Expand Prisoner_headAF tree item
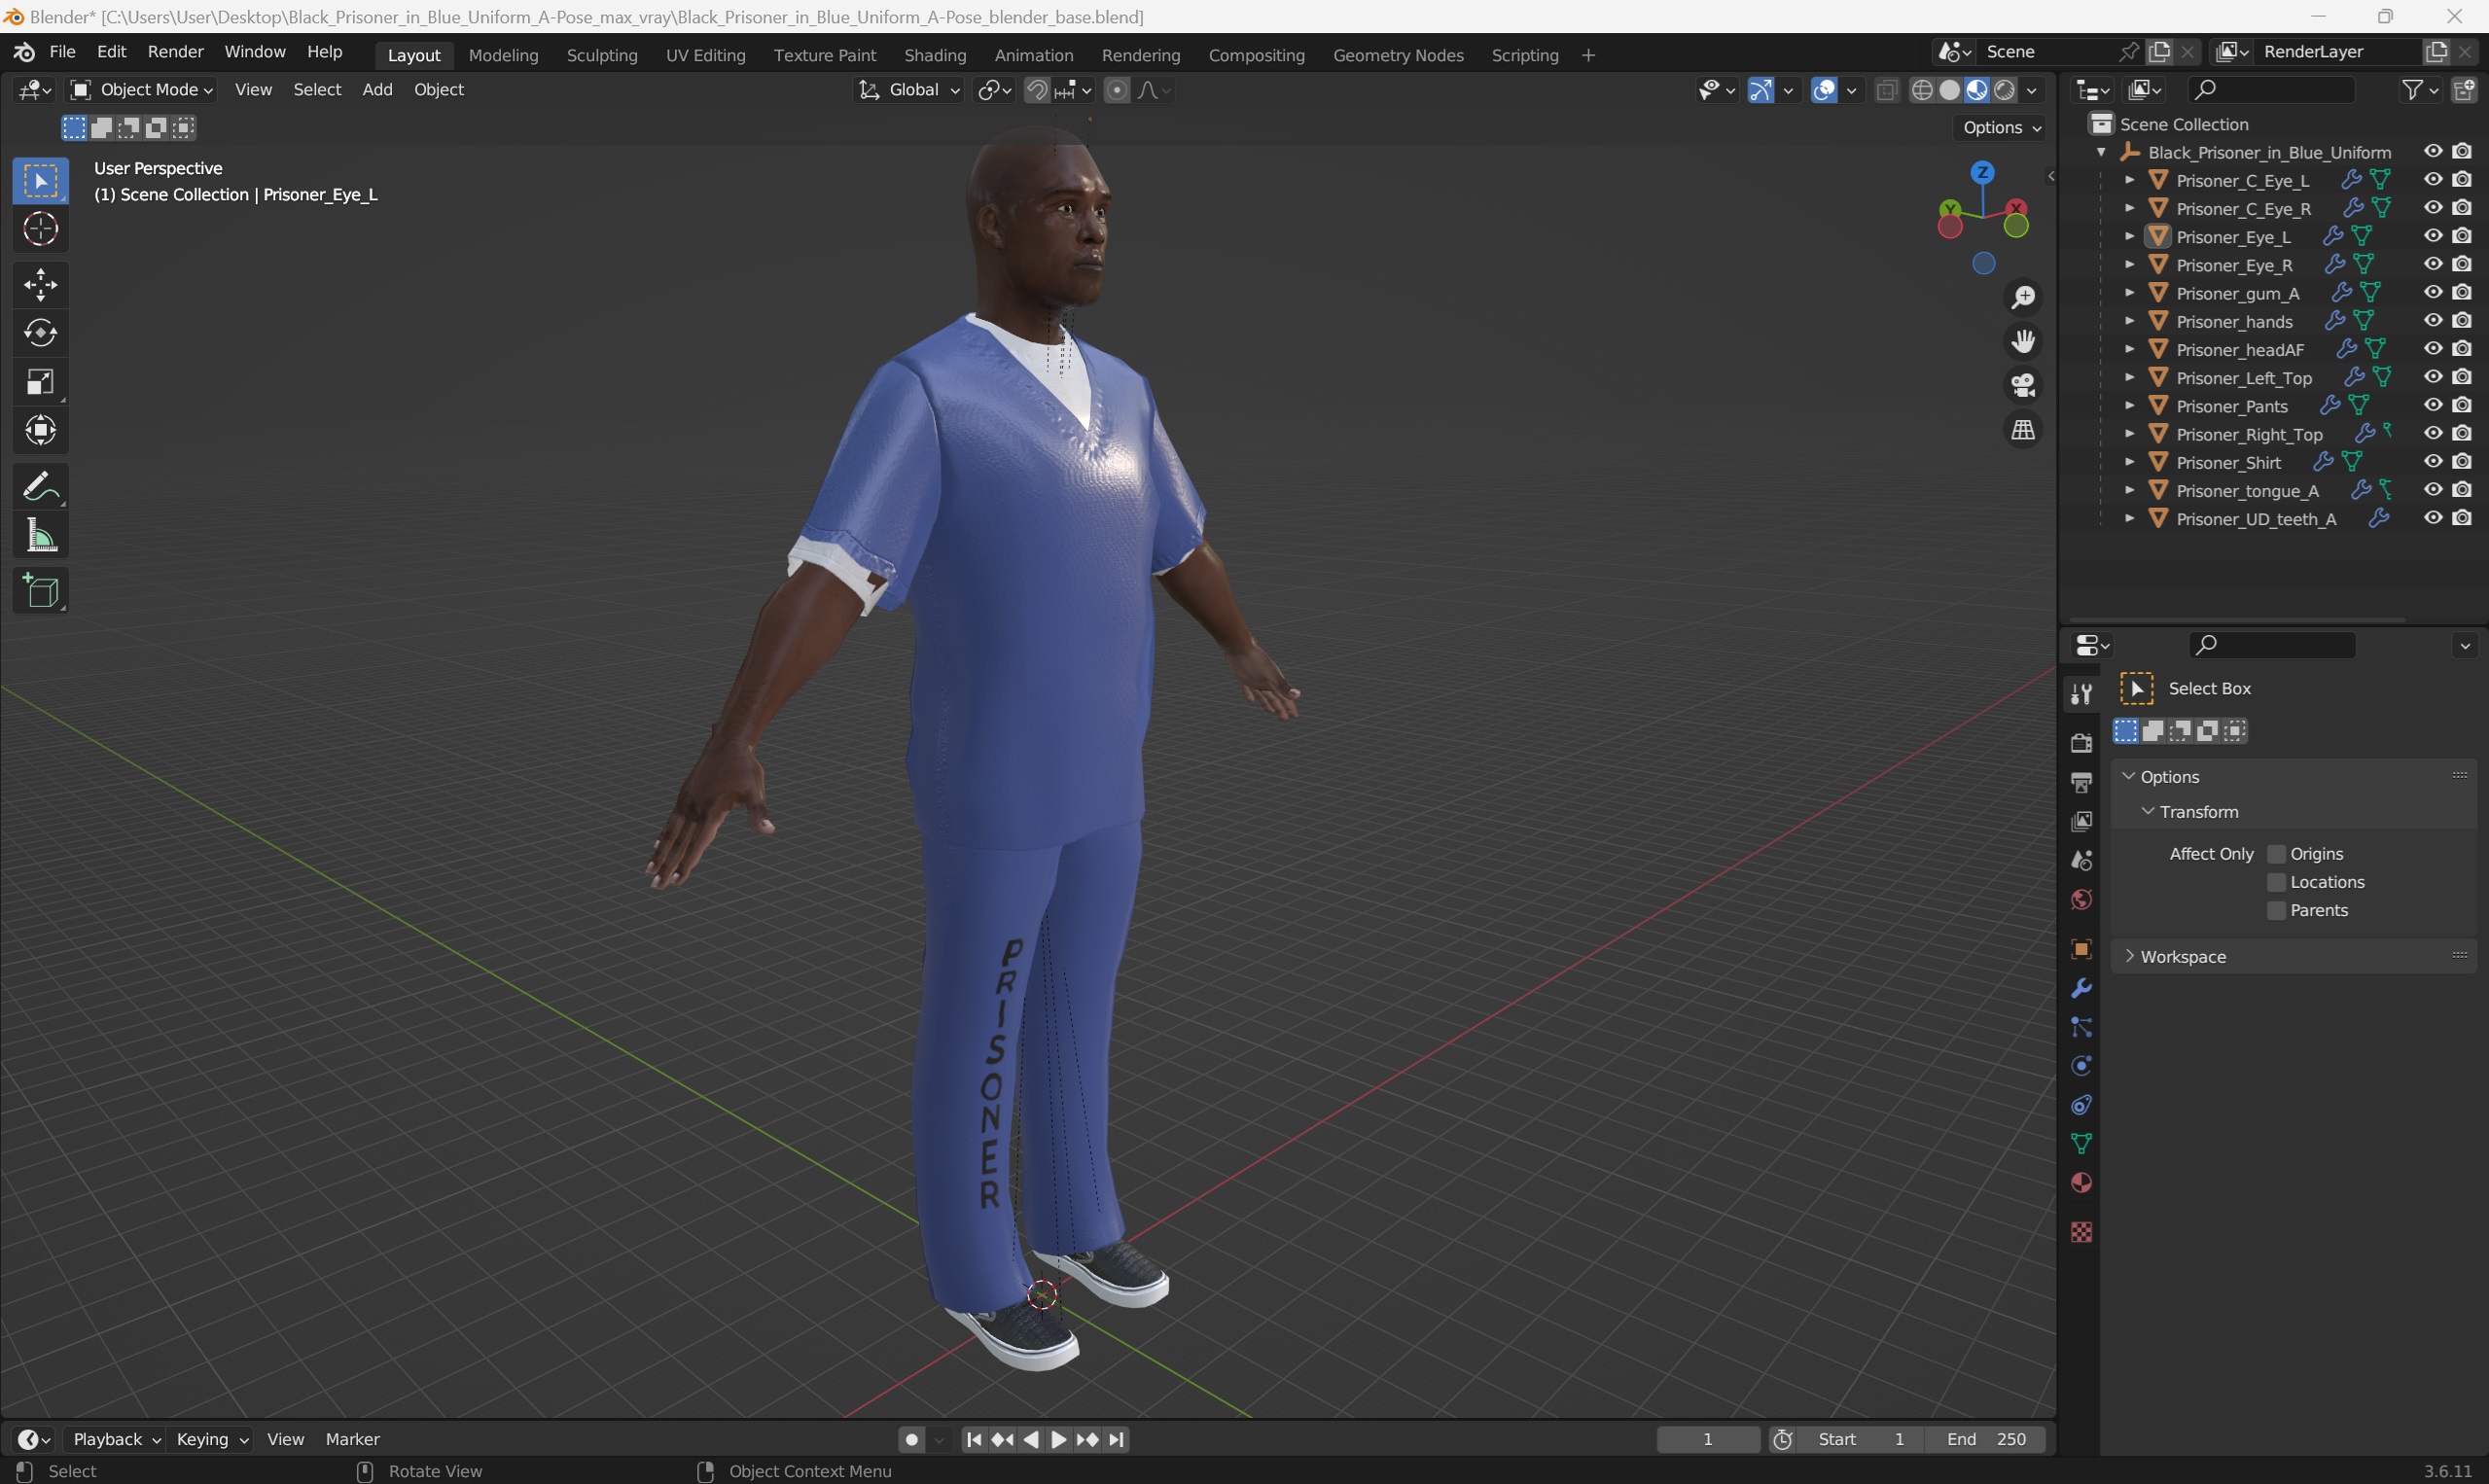The height and width of the screenshot is (1484, 2489). pyautogui.click(x=2129, y=349)
